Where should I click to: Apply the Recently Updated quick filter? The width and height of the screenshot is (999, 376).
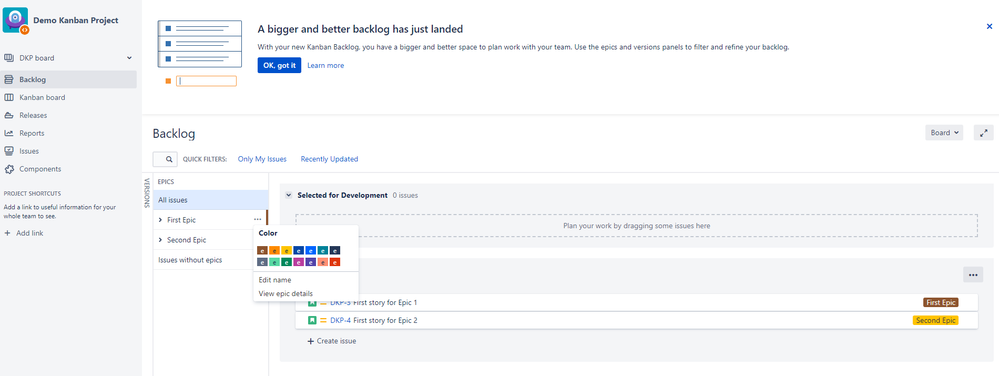point(329,159)
